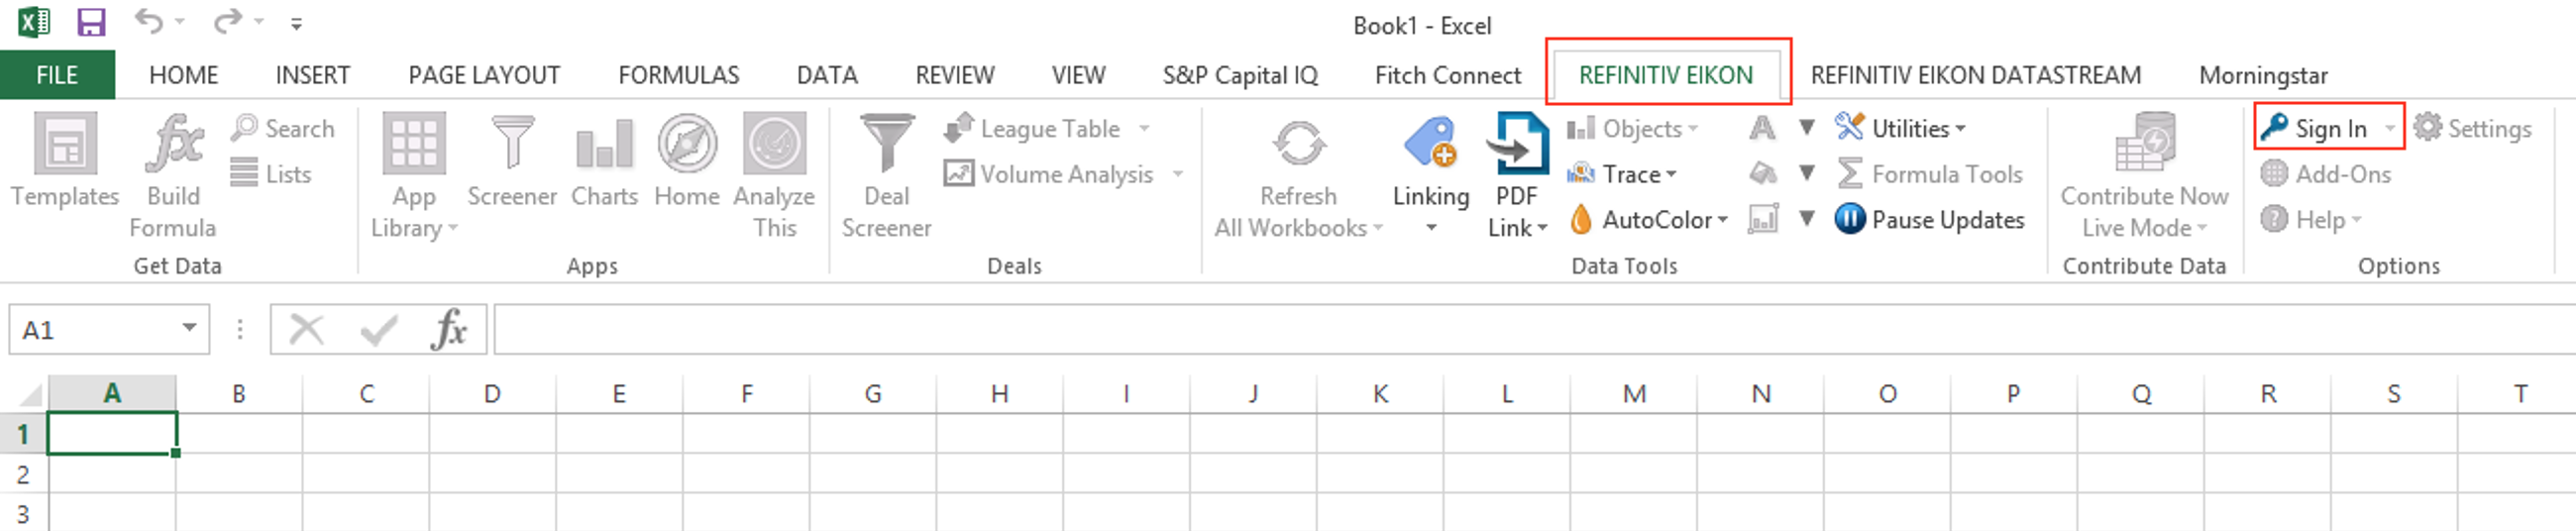The image size is (2576, 531).
Task: Switch to the VIEW tab
Action: (1078, 75)
